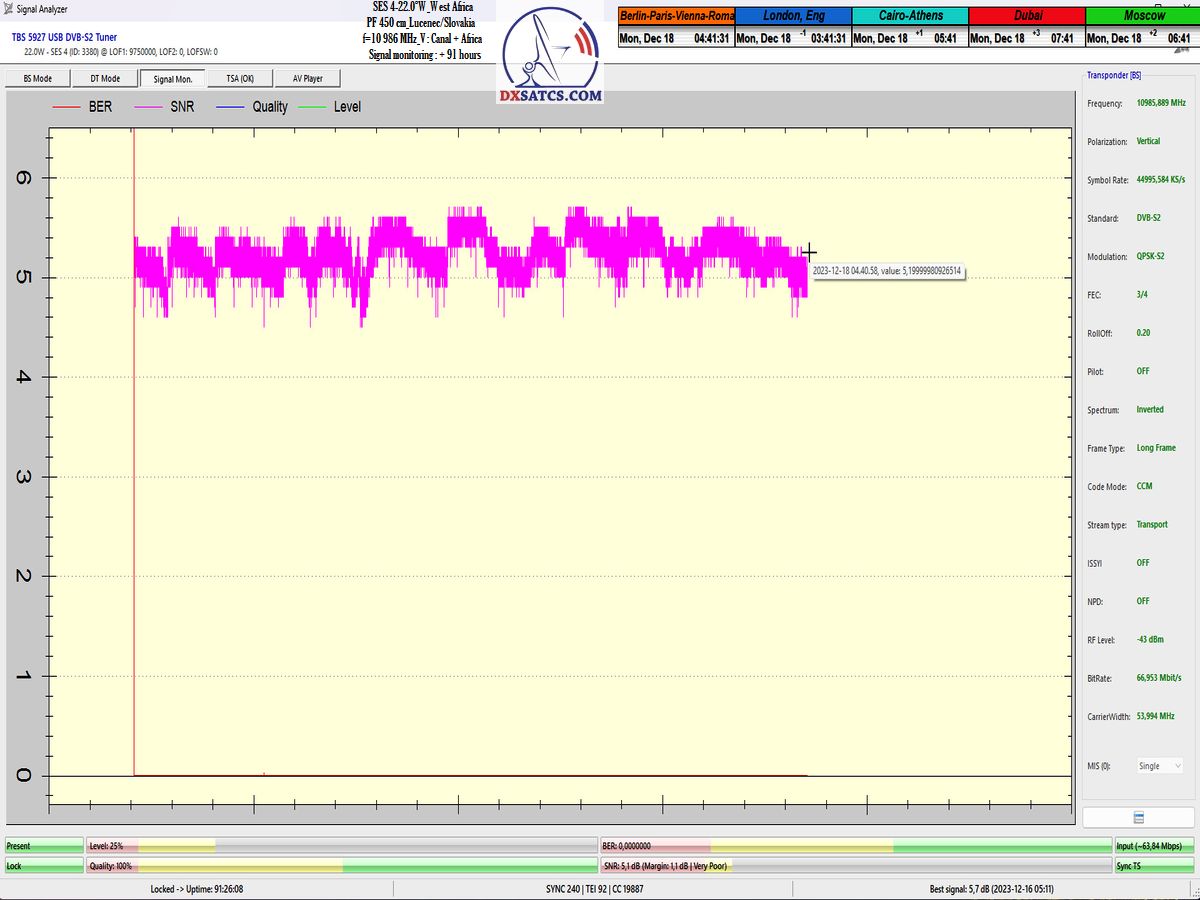Viewport: 1200px width, 900px height.
Task: Click the SNR margin progress bar
Action: click(855, 866)
